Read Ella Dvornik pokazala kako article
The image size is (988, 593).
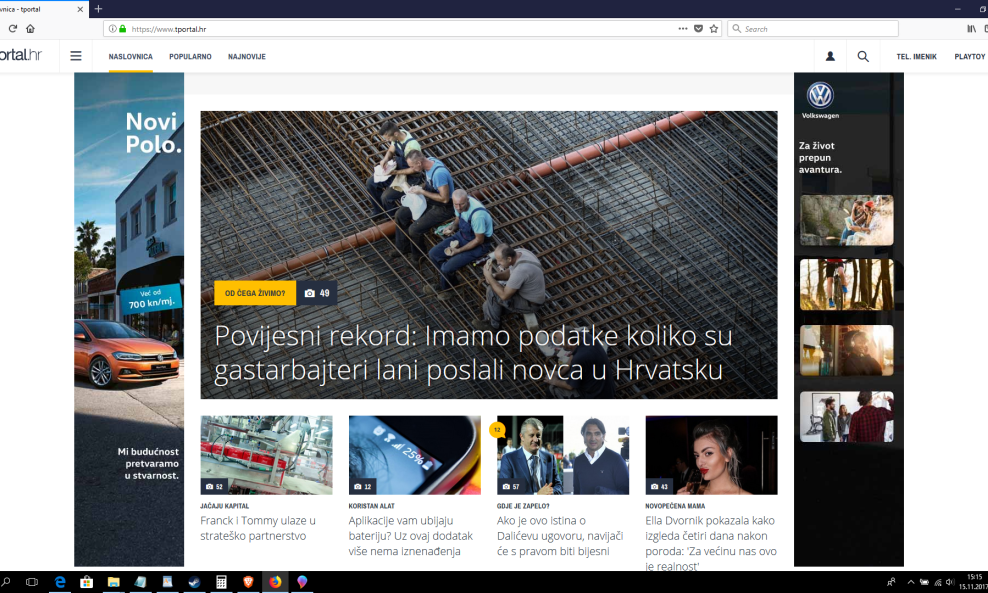pyautogui.click(x=711, y=543)
